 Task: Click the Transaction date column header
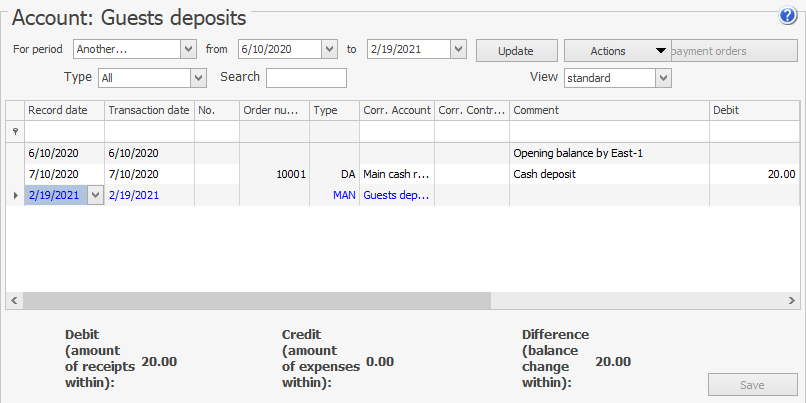(148, 110)
